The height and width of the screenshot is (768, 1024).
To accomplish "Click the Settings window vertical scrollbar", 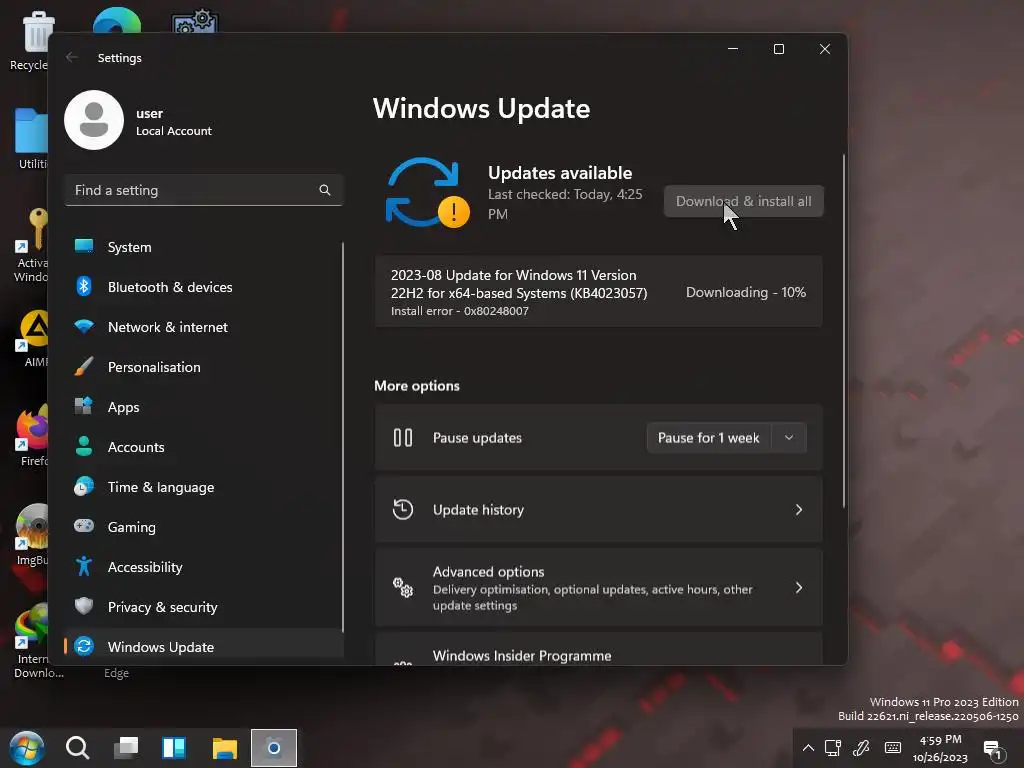I will [844, 330].
